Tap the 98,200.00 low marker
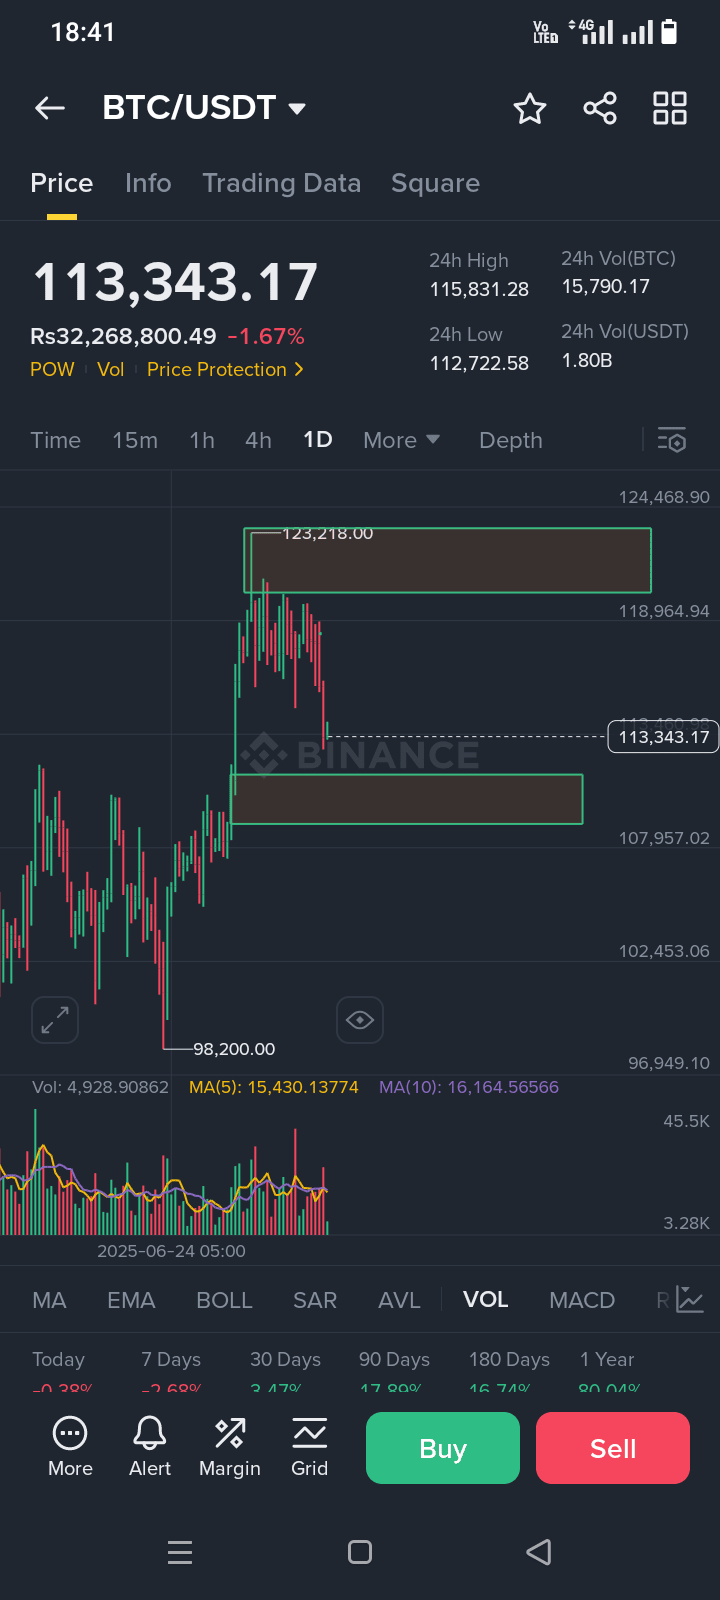This screenshot has width=720, height=1600. [x=234, y=1049]
